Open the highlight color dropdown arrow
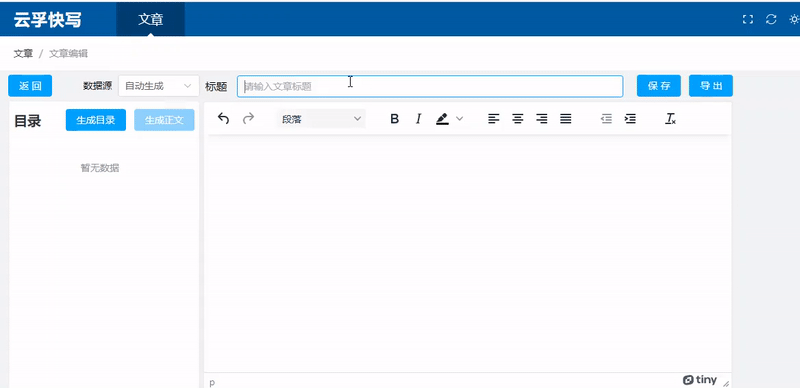The height and width of the screenshot is (388, 800). [459, 119]
